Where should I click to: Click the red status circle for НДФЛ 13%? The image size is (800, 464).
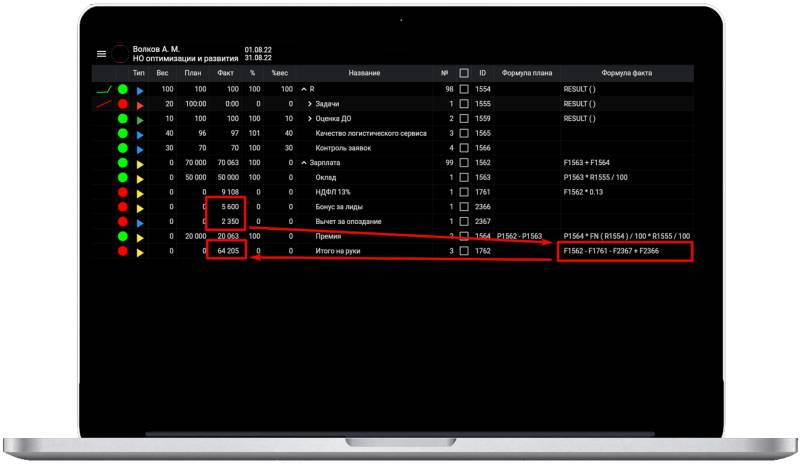click(123, 192)
